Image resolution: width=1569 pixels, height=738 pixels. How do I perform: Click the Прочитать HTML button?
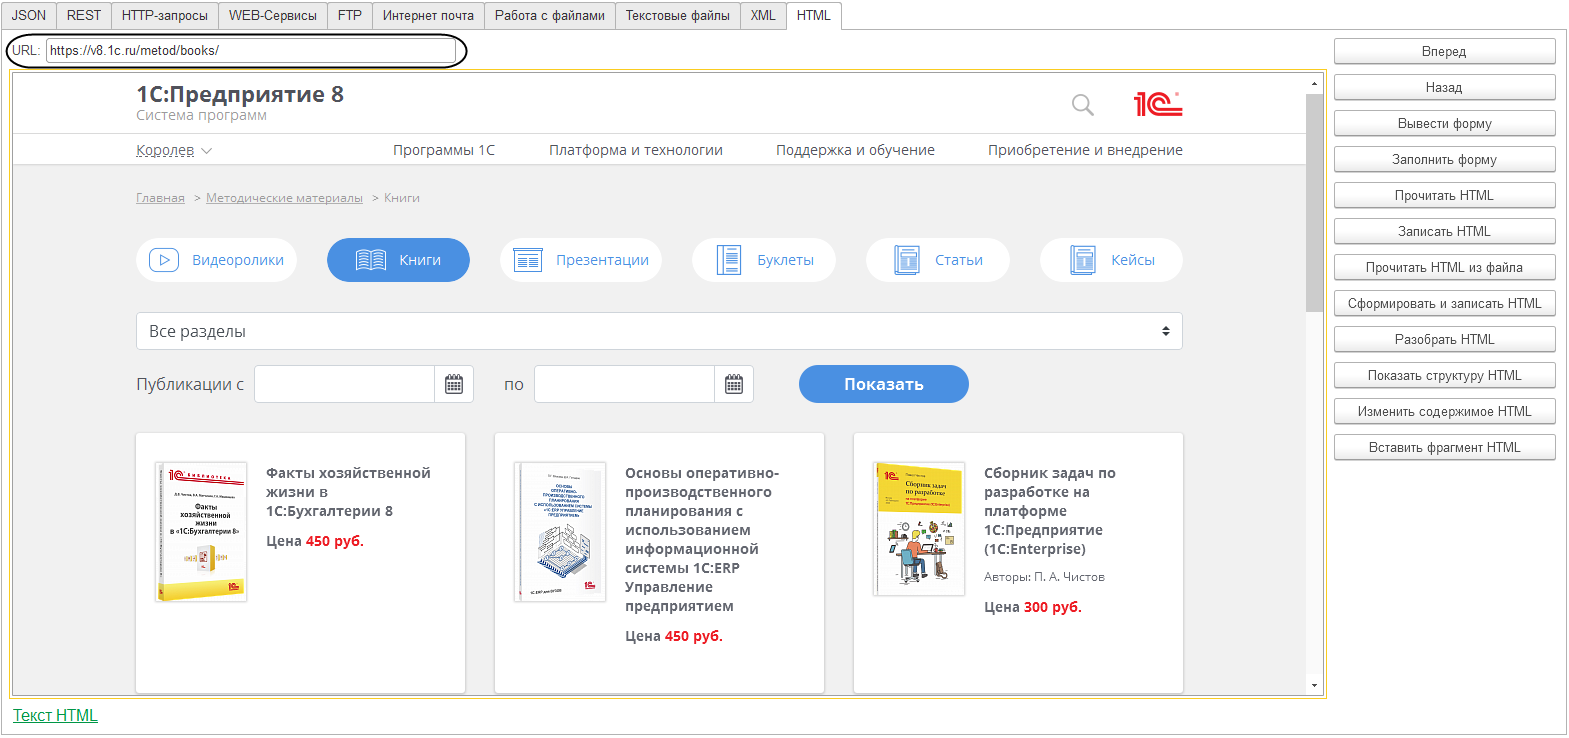(1444, 195)
